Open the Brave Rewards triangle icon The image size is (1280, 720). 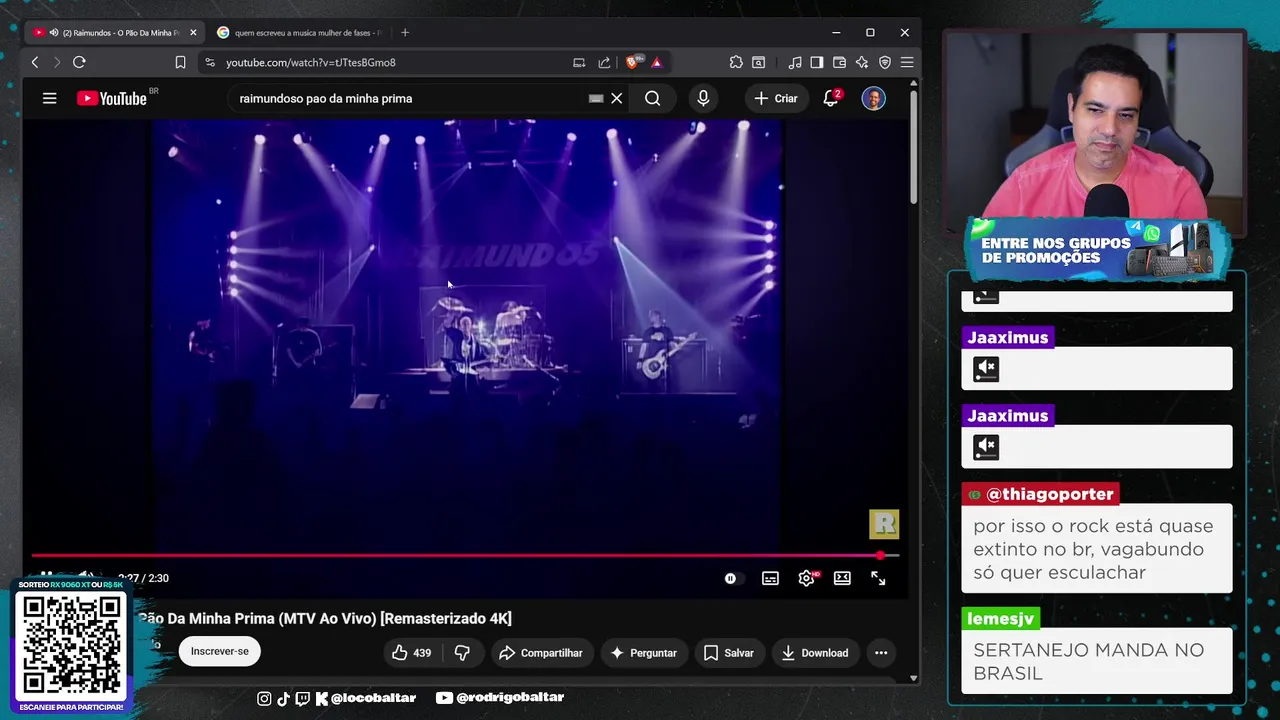[x=656, y=62]
